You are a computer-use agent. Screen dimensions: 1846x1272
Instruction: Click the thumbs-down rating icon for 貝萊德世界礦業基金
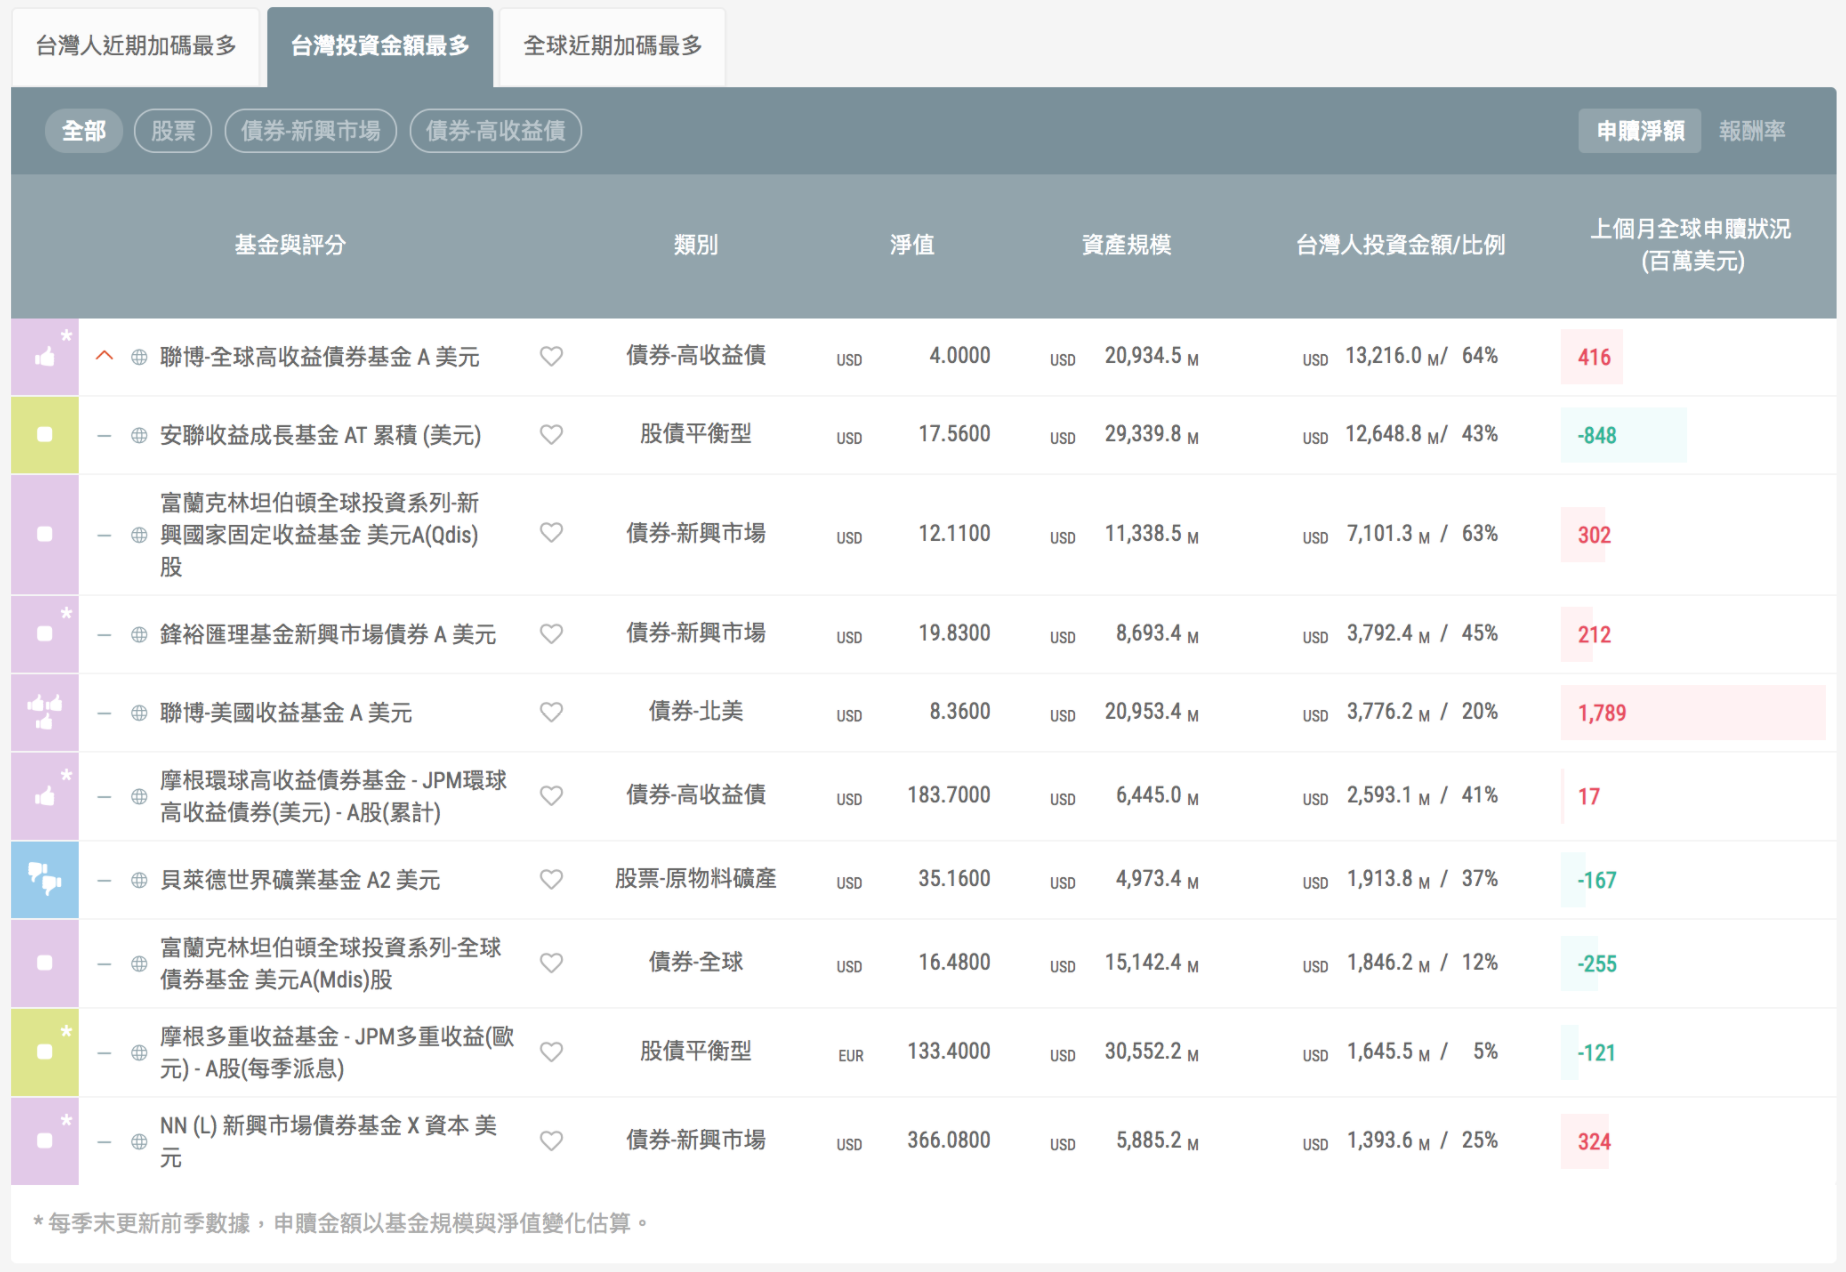tap(45, 880)
